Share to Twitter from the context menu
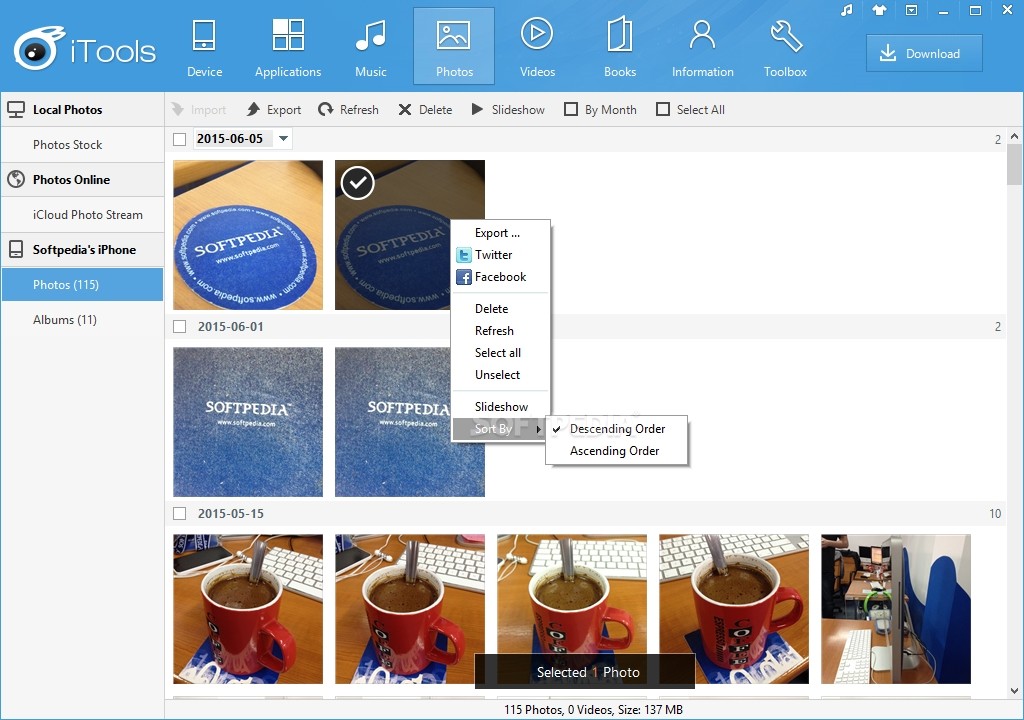1024x720 pixels. (x=501, y=255)
